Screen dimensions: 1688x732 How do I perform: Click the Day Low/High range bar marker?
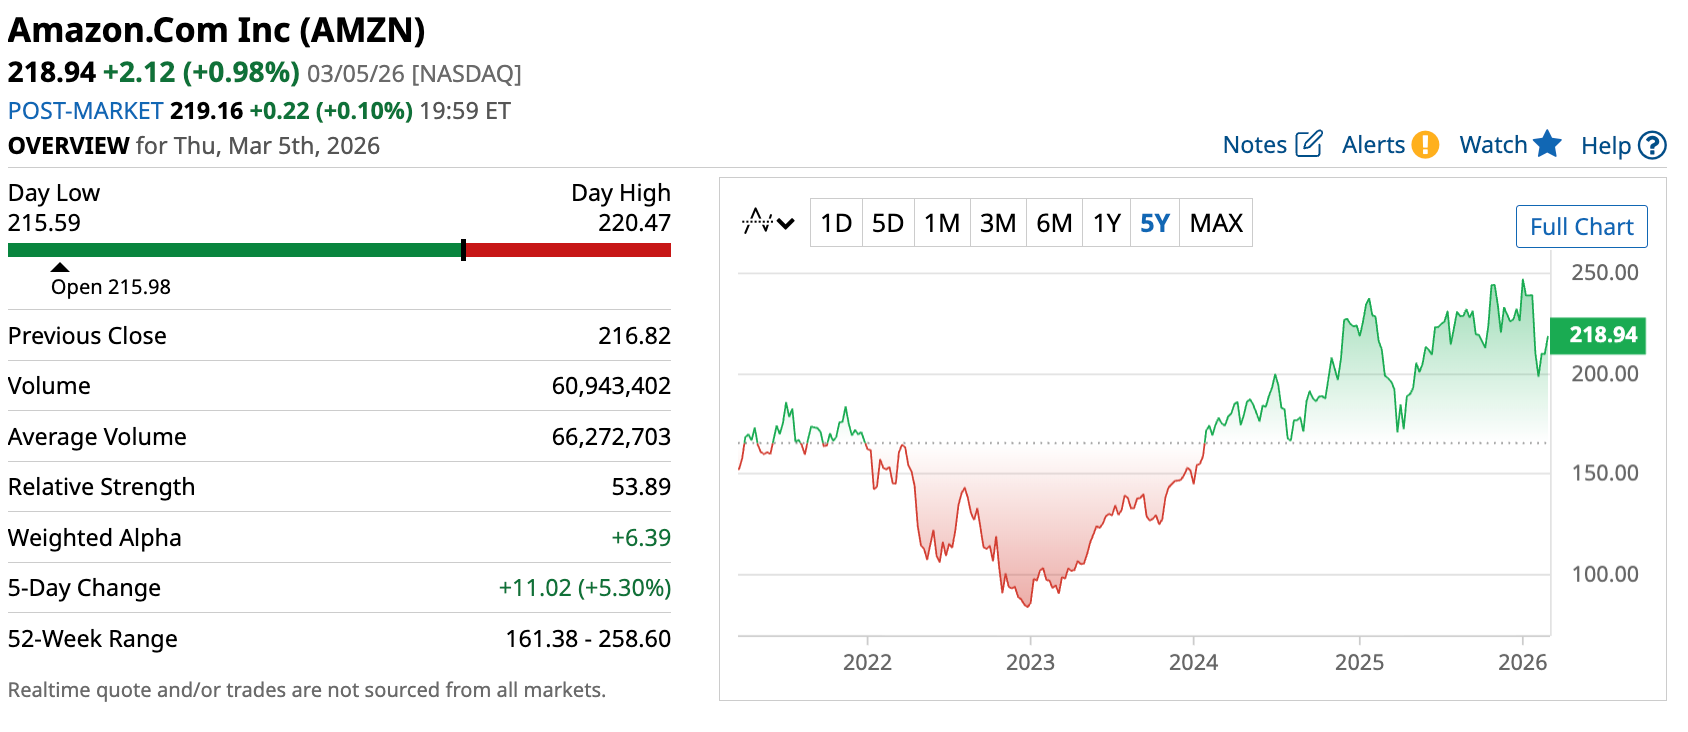click(x=463, y=250)
